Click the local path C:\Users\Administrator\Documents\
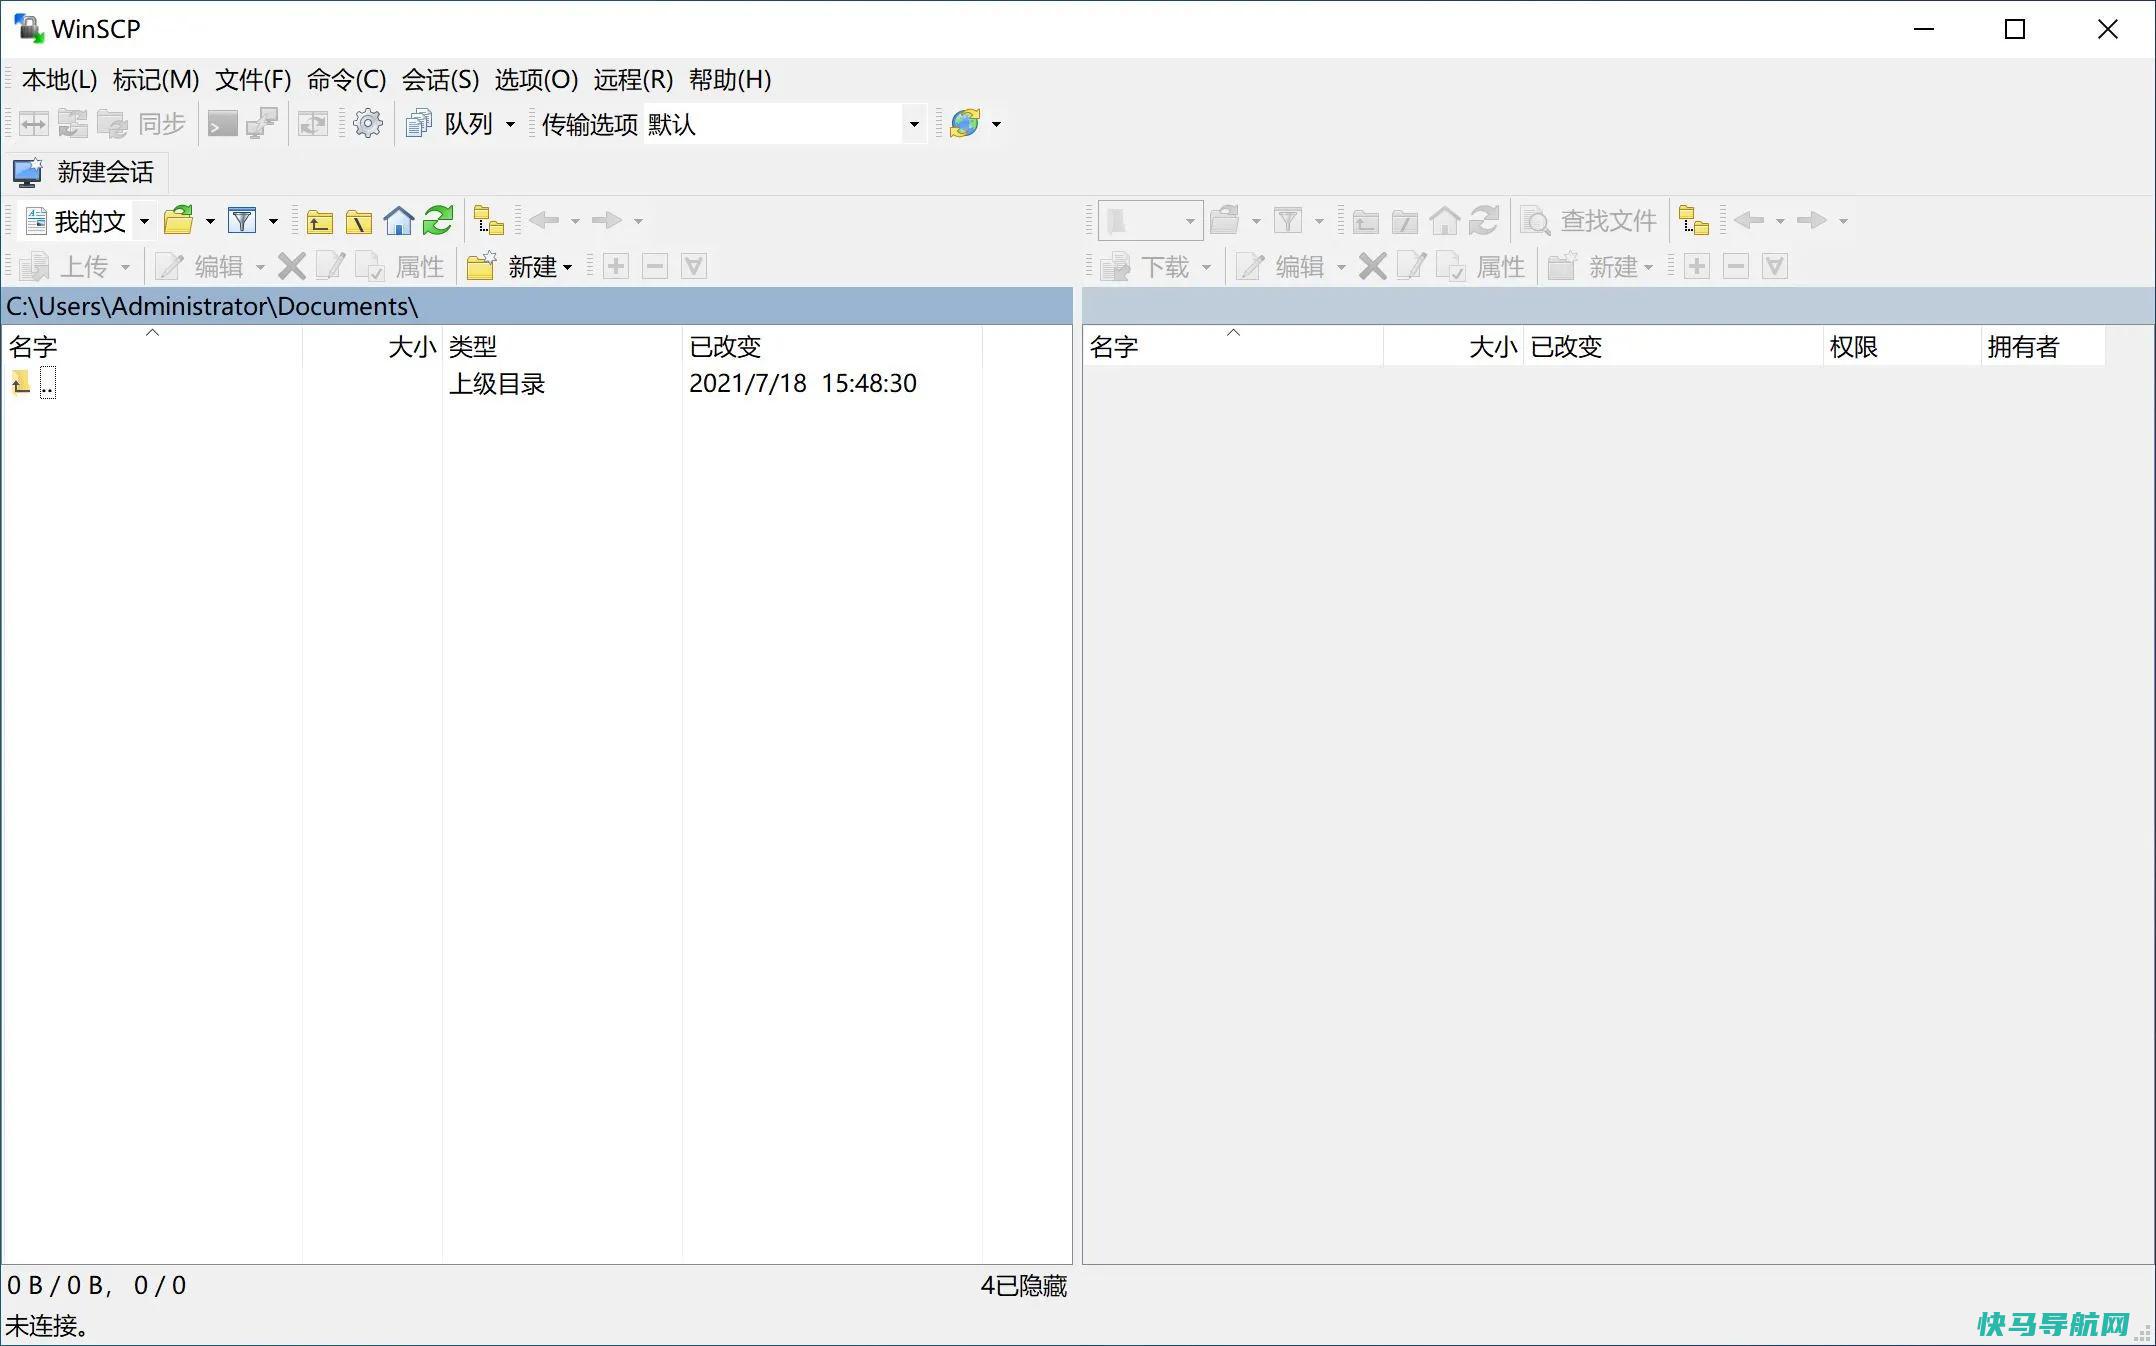 click(x=212, y=306)
